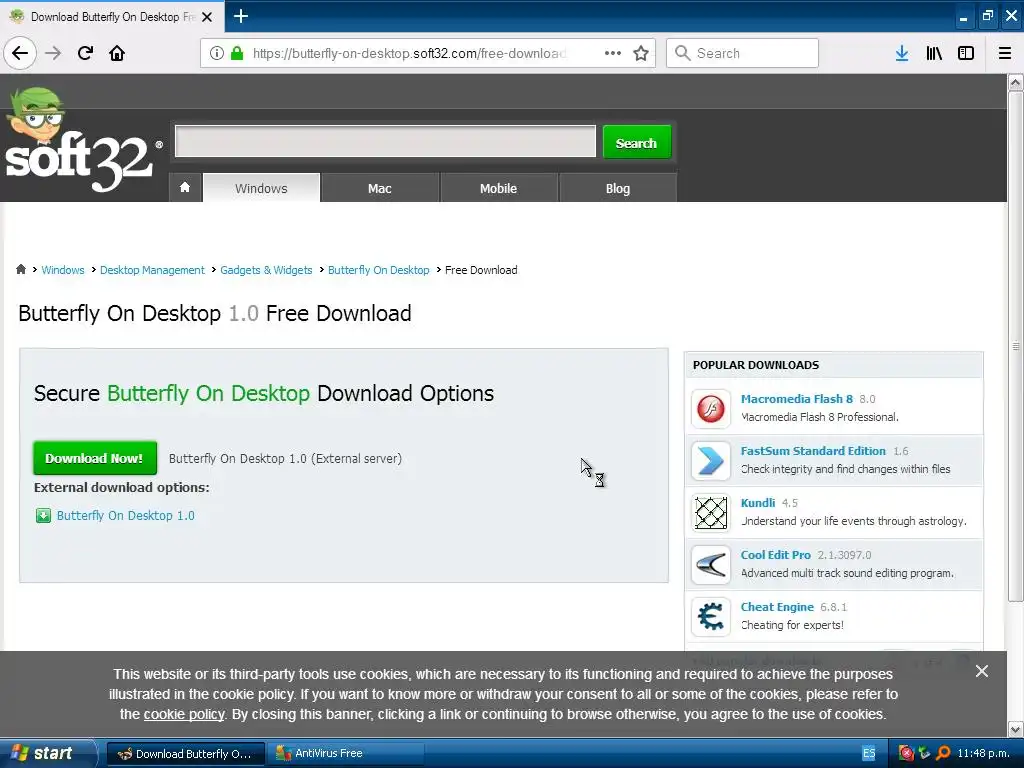Open a new tab with plus
The height and width of the screenshot is (768, 1024).
click(240, 16)
